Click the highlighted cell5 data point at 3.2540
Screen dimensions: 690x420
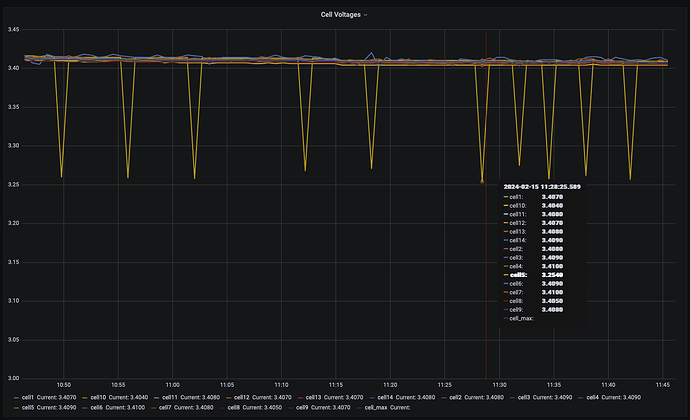[x=482, y=182]
